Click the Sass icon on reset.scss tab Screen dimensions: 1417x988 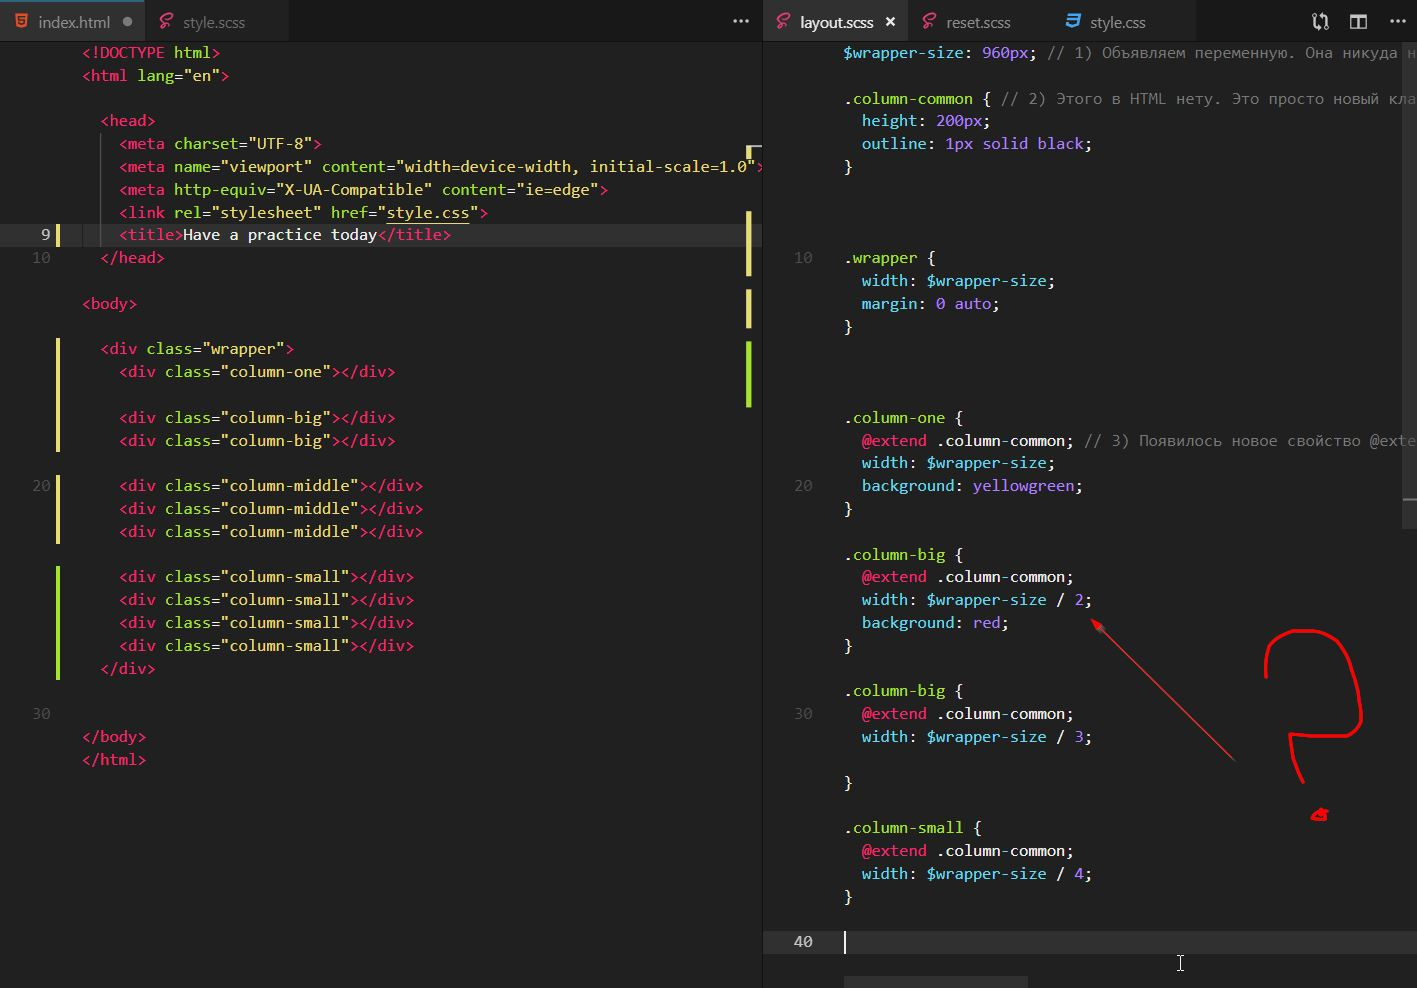click(x=929, y=21)
